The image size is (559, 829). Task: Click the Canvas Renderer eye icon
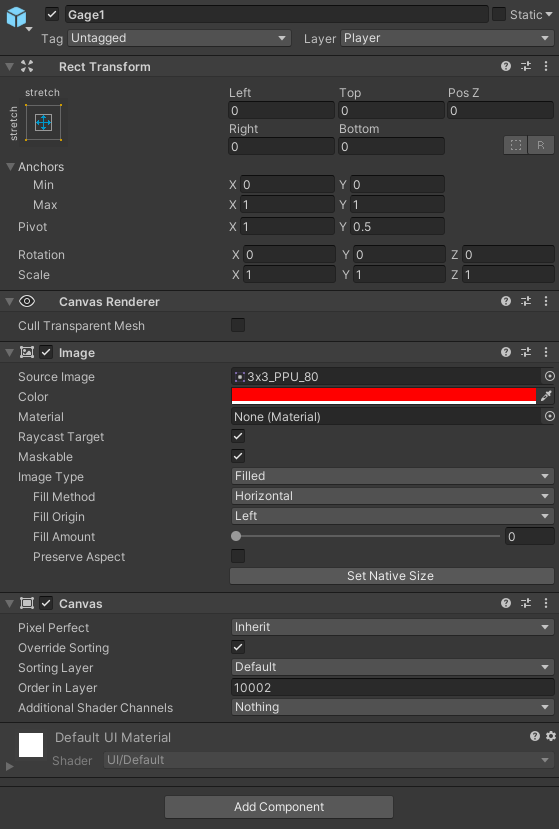[27, 301]
